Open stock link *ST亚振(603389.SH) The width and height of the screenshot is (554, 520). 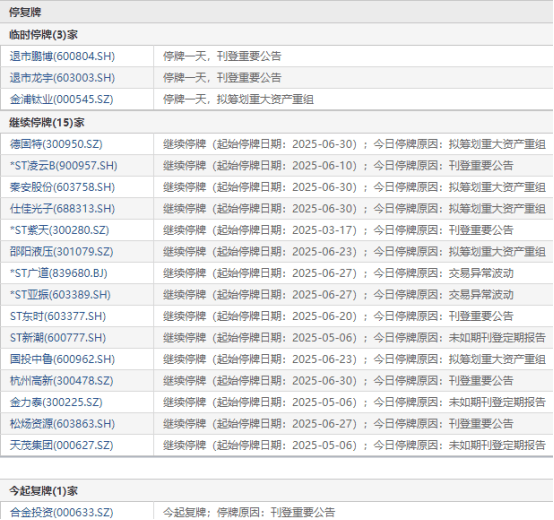[60, 295]
